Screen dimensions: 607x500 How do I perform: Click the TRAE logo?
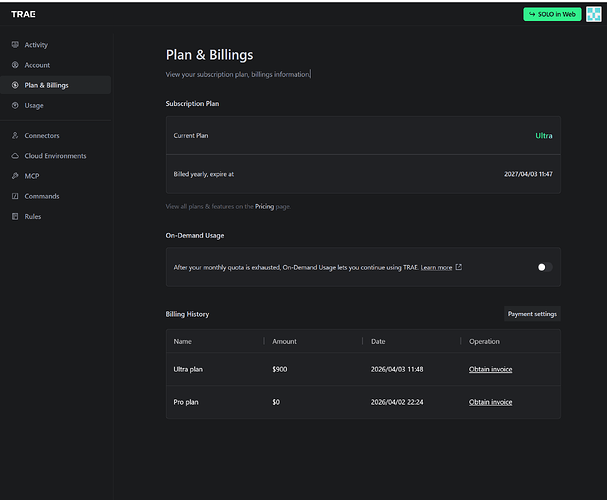[23, 14]
